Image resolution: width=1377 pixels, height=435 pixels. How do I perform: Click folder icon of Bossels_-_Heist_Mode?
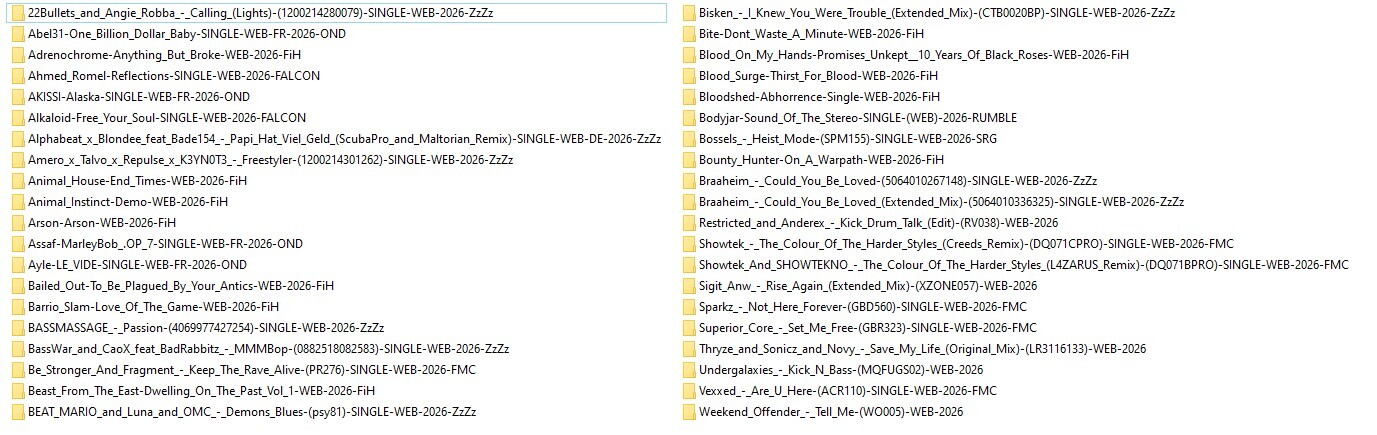(688, 139)
